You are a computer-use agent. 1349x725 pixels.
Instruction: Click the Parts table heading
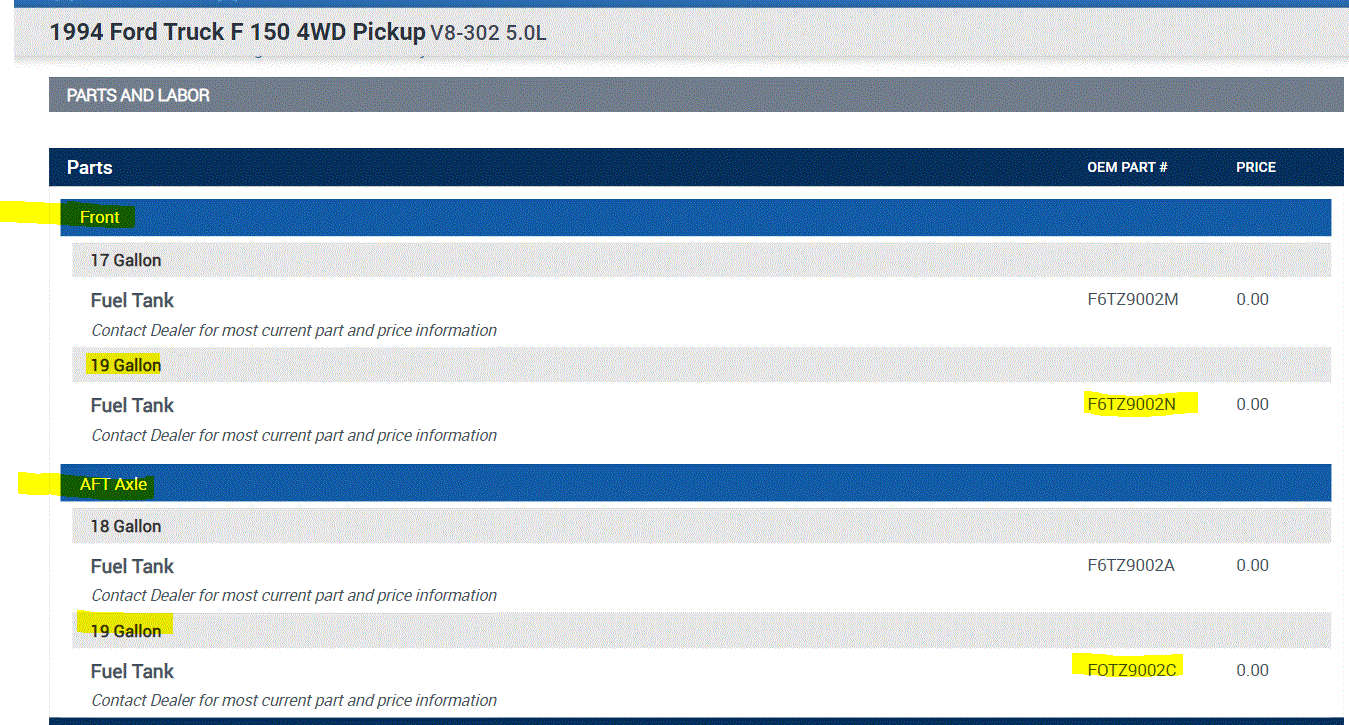[90, 168]
